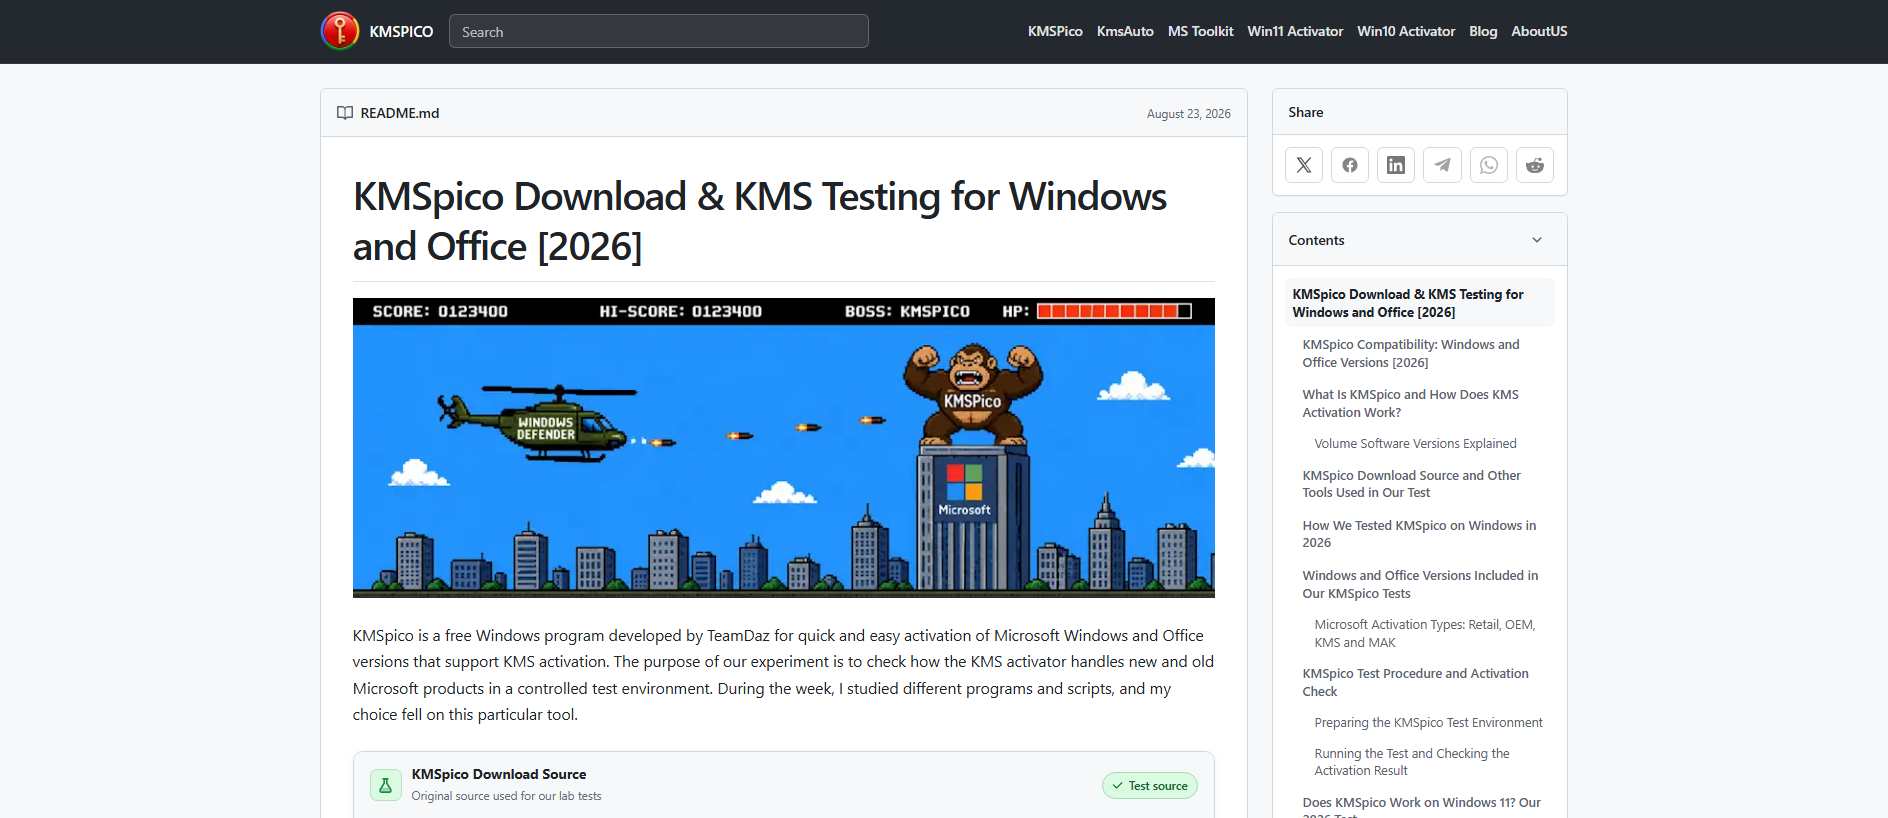Jump to 'KMSpico Download & KMS Testing' contents entry
This screenshot has width=1888, height=818.
coord(1420,303)
